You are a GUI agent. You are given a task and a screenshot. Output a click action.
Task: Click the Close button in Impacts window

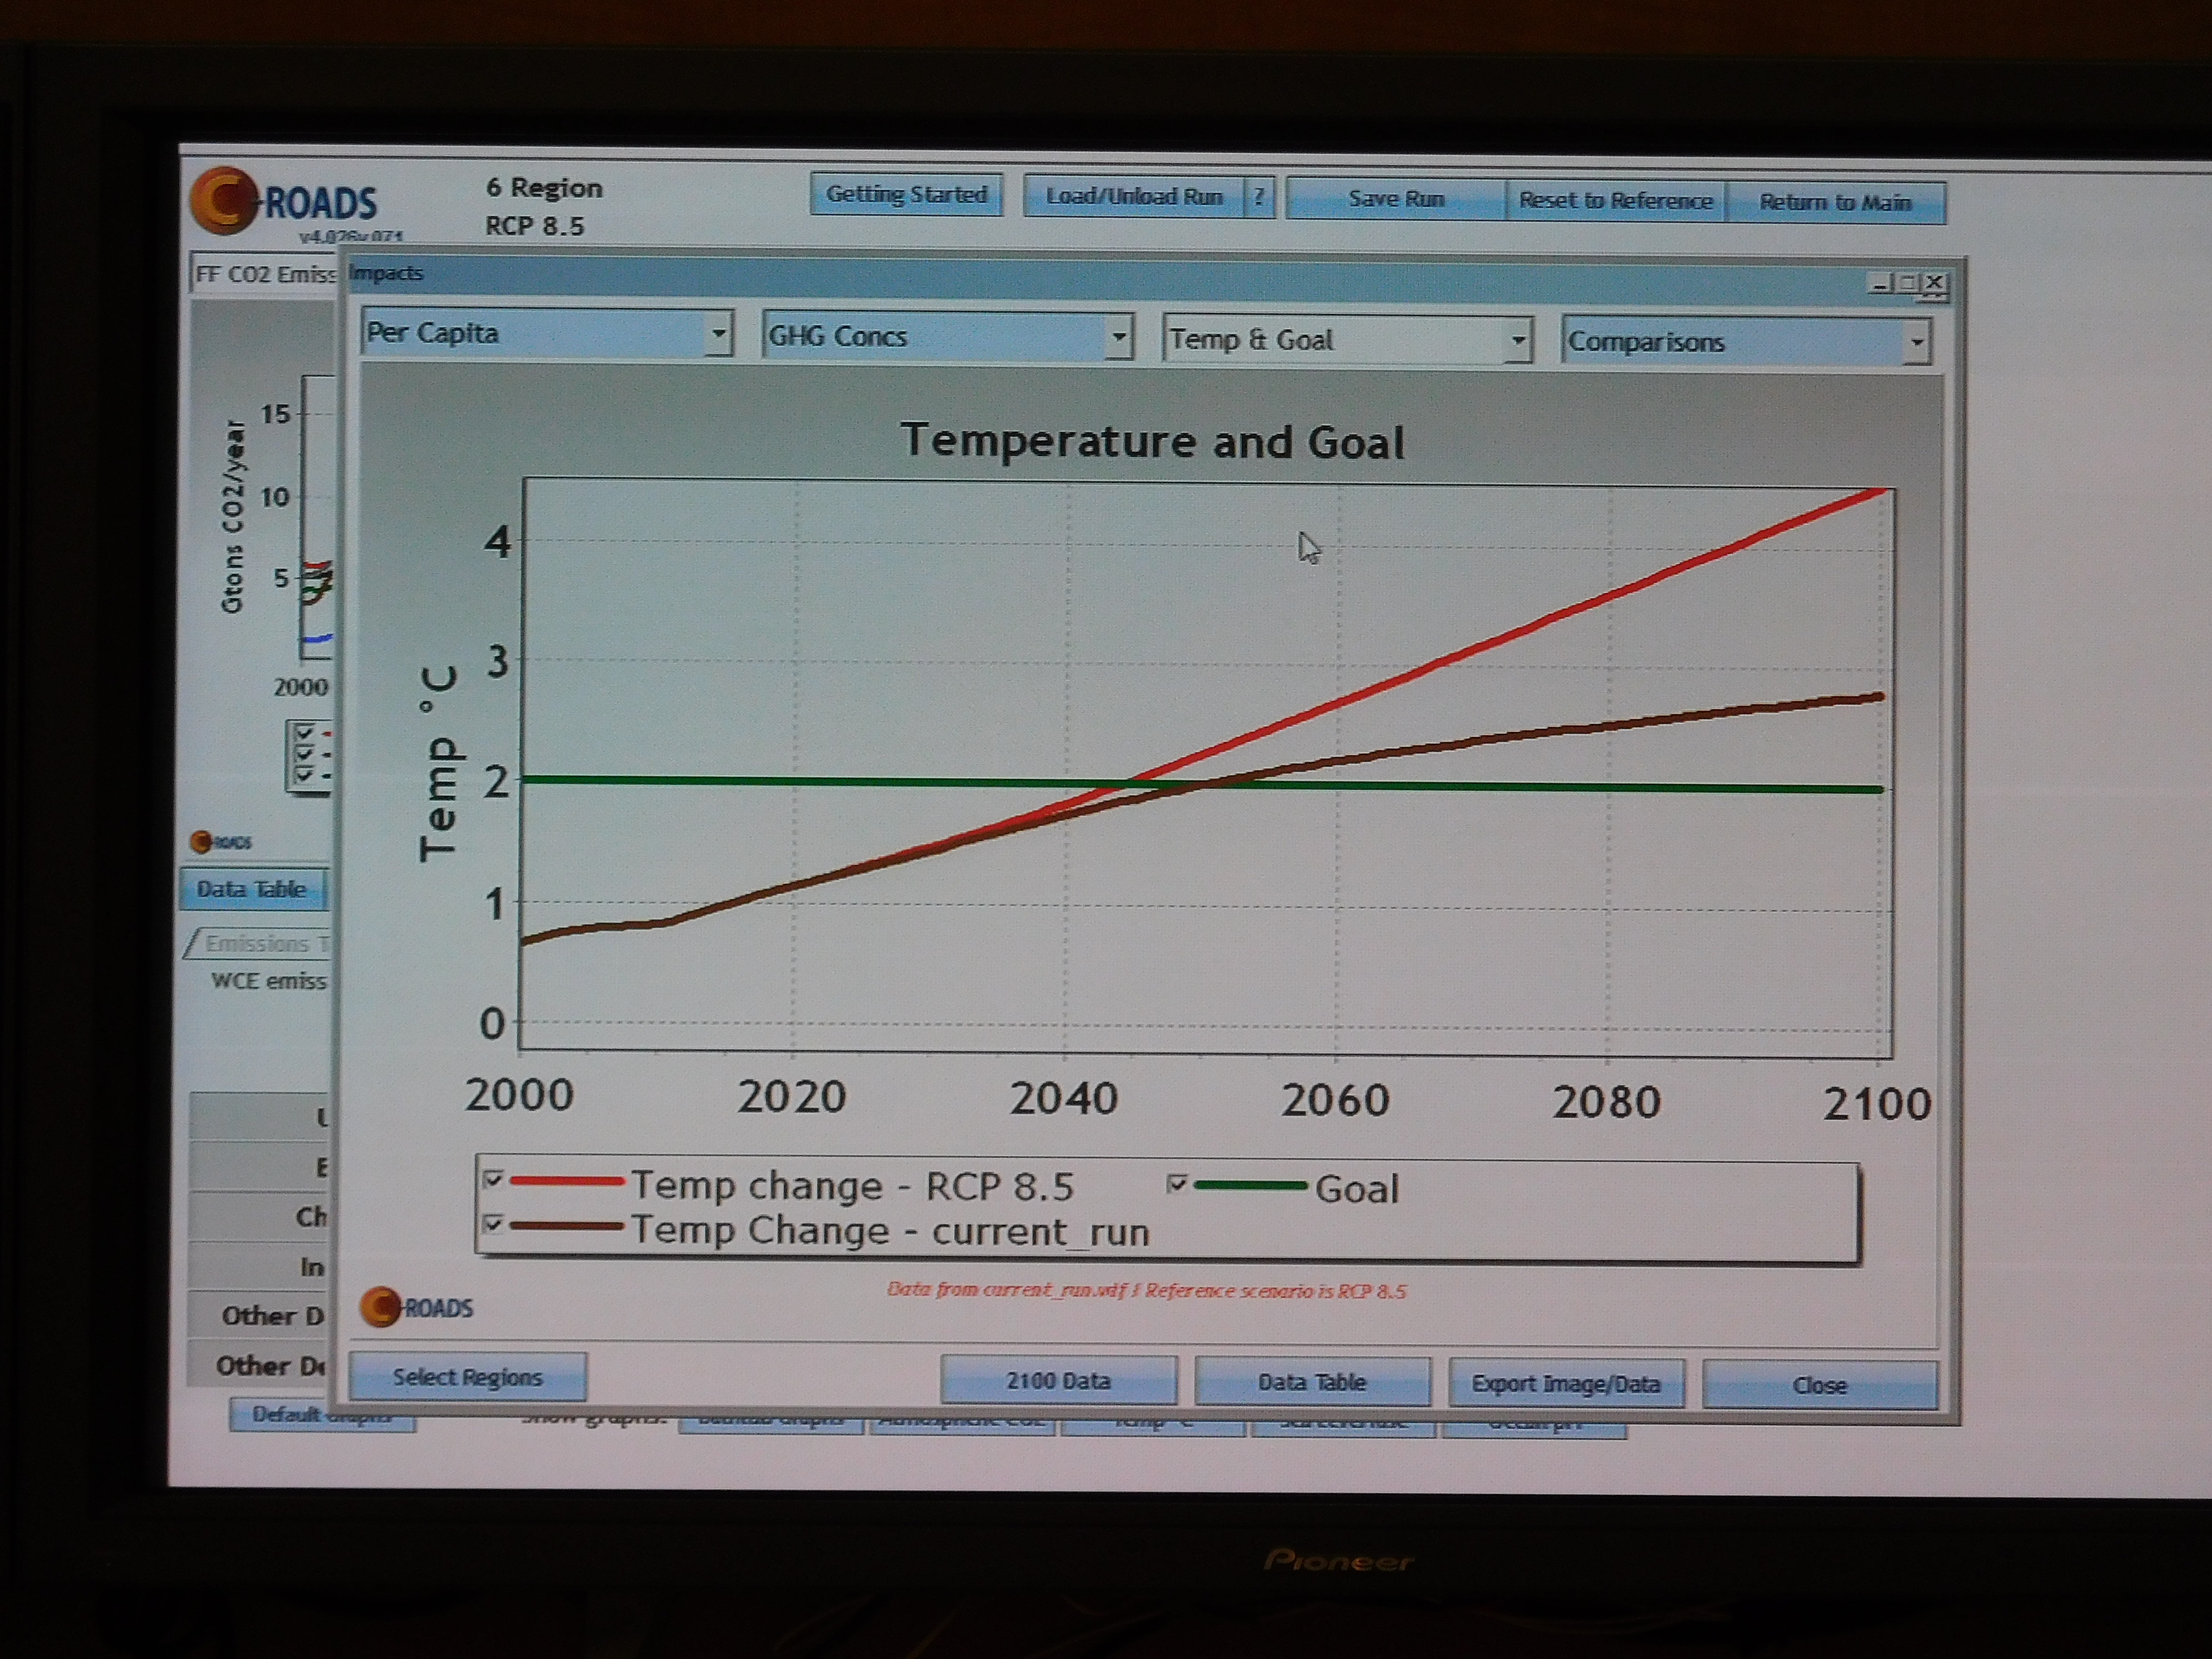click(1819, 1386)
